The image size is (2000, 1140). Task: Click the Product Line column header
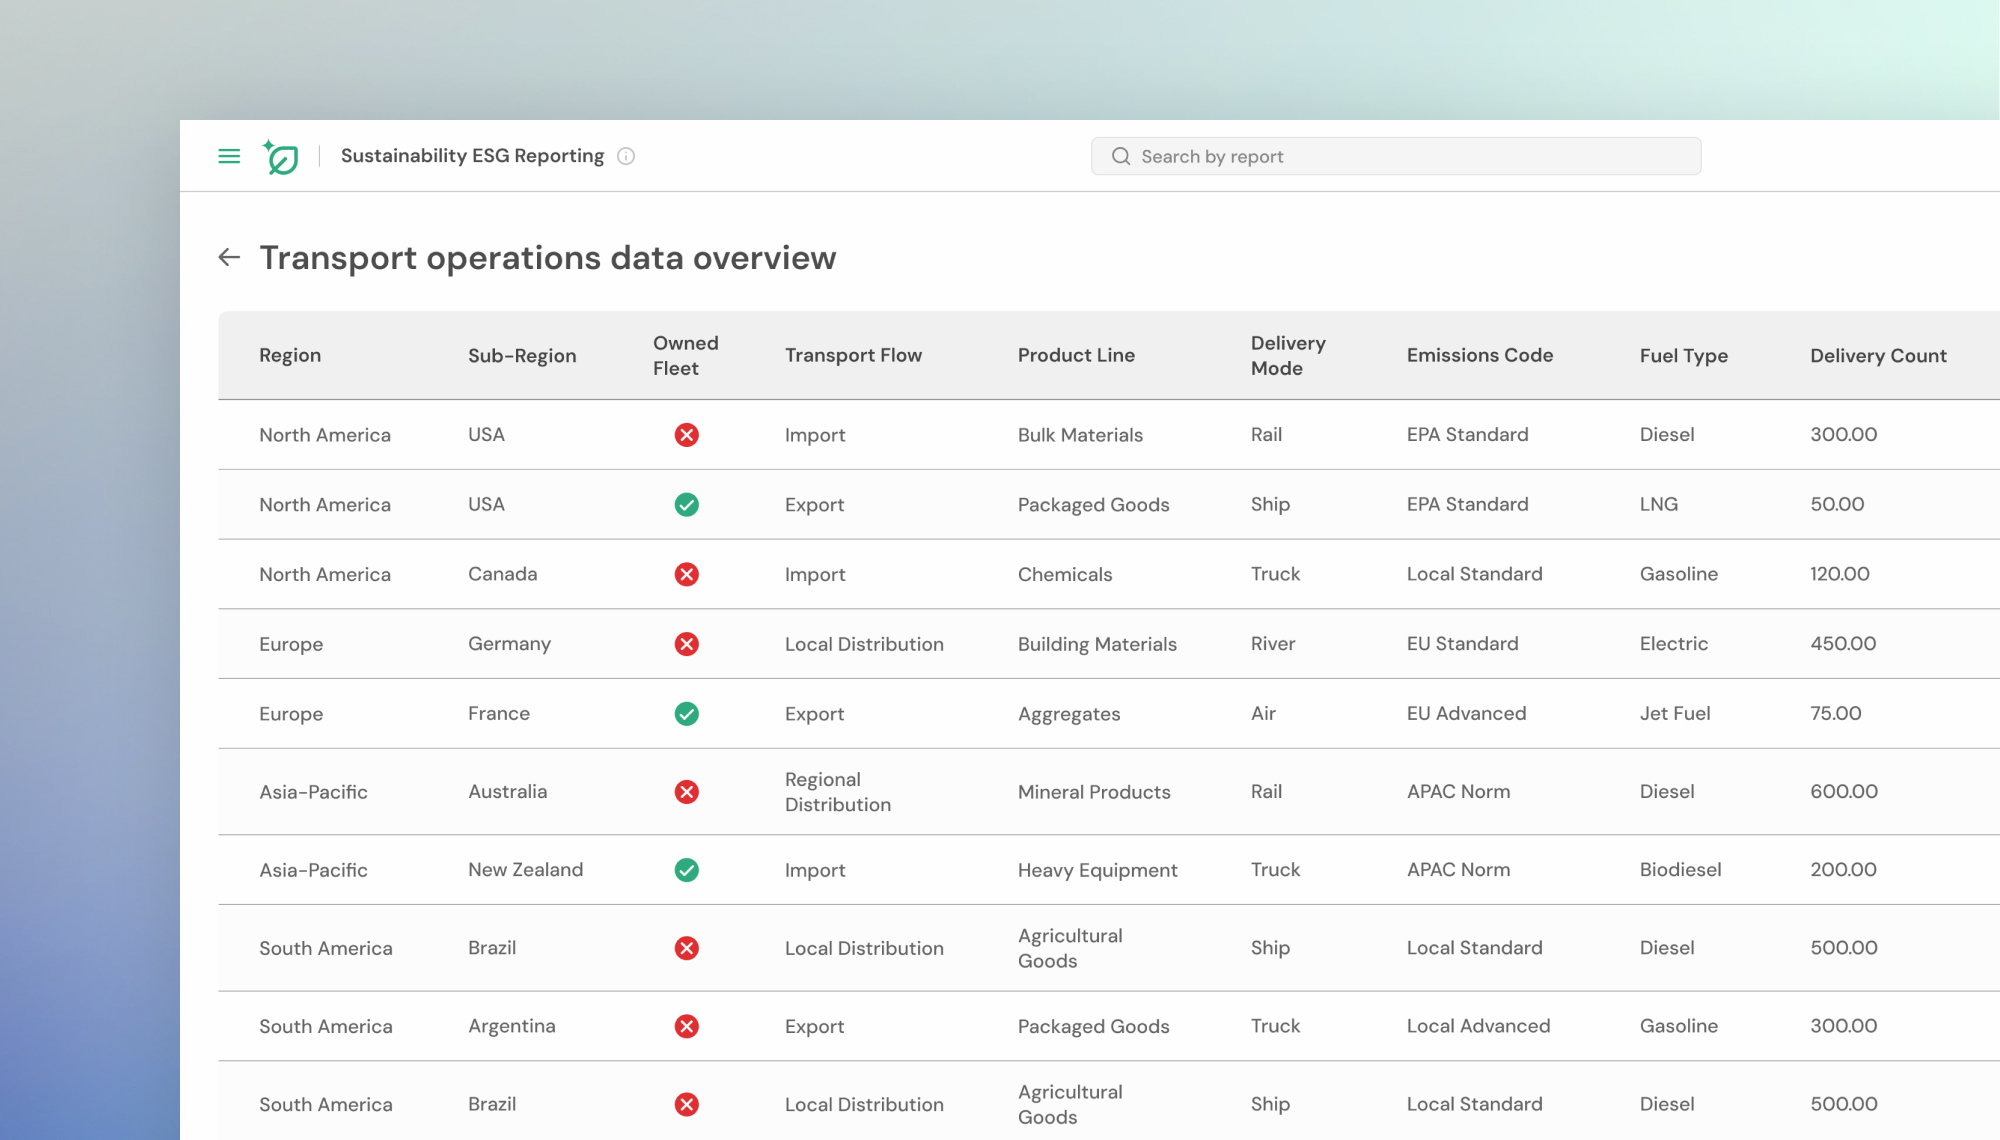click(1076, 355)
